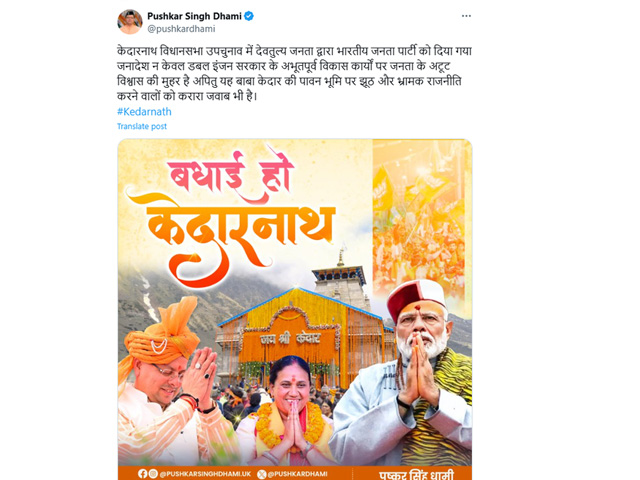Click the "जय श्री केदार" temple sign
The height and width of the screenshot is (480, 640).
coord(290,339)
